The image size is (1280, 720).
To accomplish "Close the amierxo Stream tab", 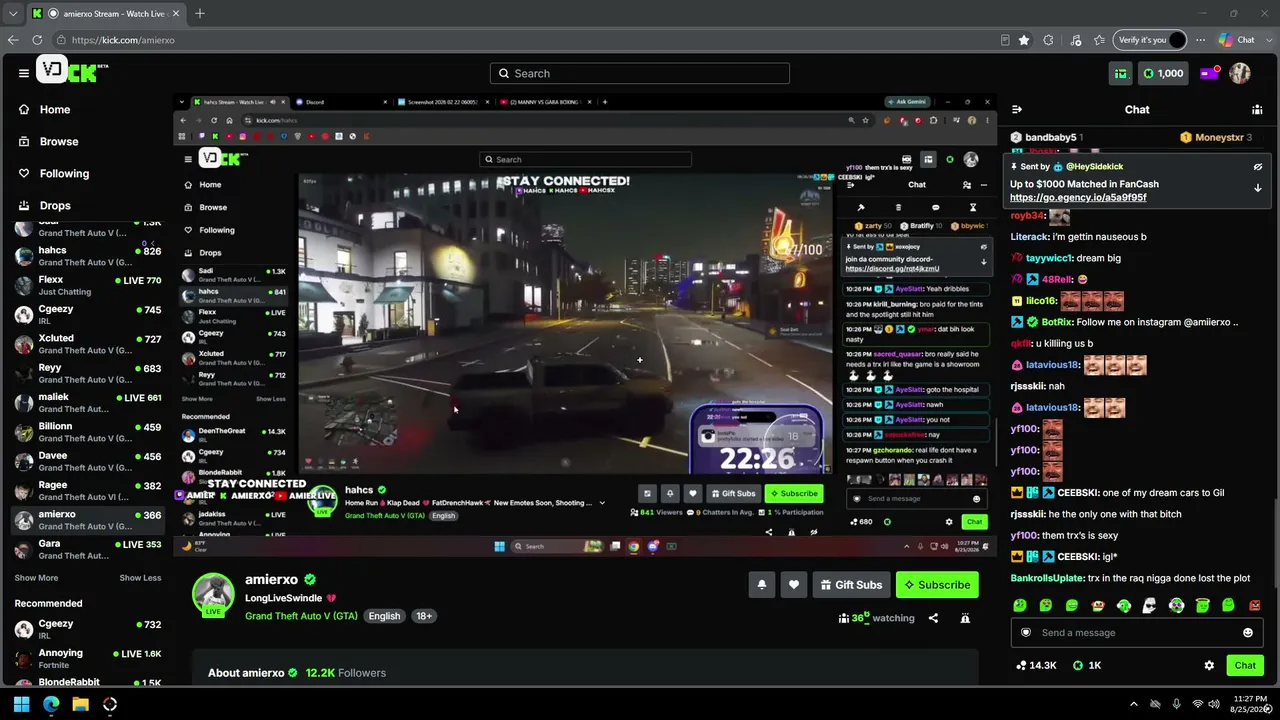I will coord(176,13).
